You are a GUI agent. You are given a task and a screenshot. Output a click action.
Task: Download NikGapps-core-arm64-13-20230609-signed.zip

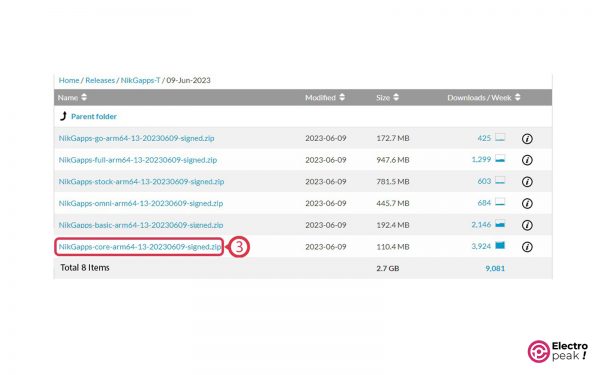coord(140,247)
